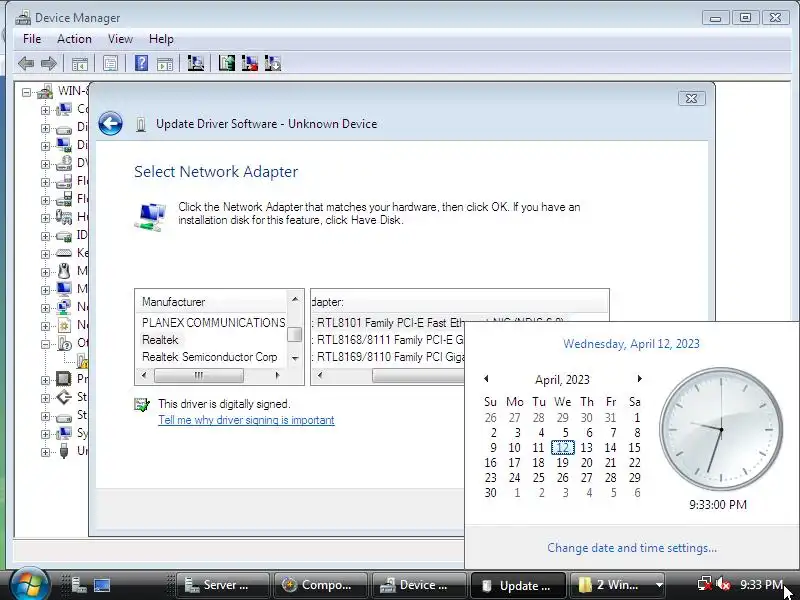This screenshot has height=600, width=800.
Task: Switch to the Compo... taskbar button
Action: (x=320, y=585)
